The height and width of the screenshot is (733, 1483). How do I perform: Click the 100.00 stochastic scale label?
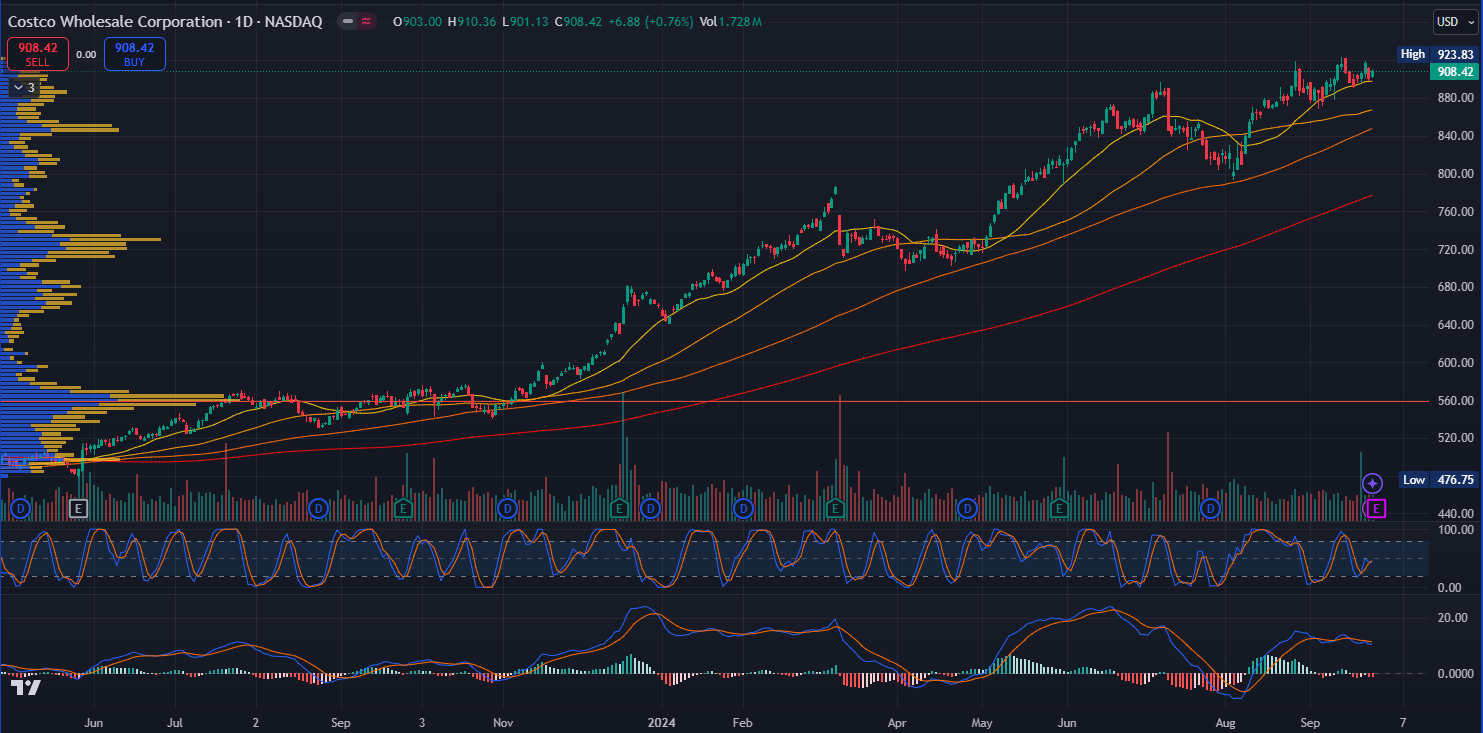pos(1455,529)
